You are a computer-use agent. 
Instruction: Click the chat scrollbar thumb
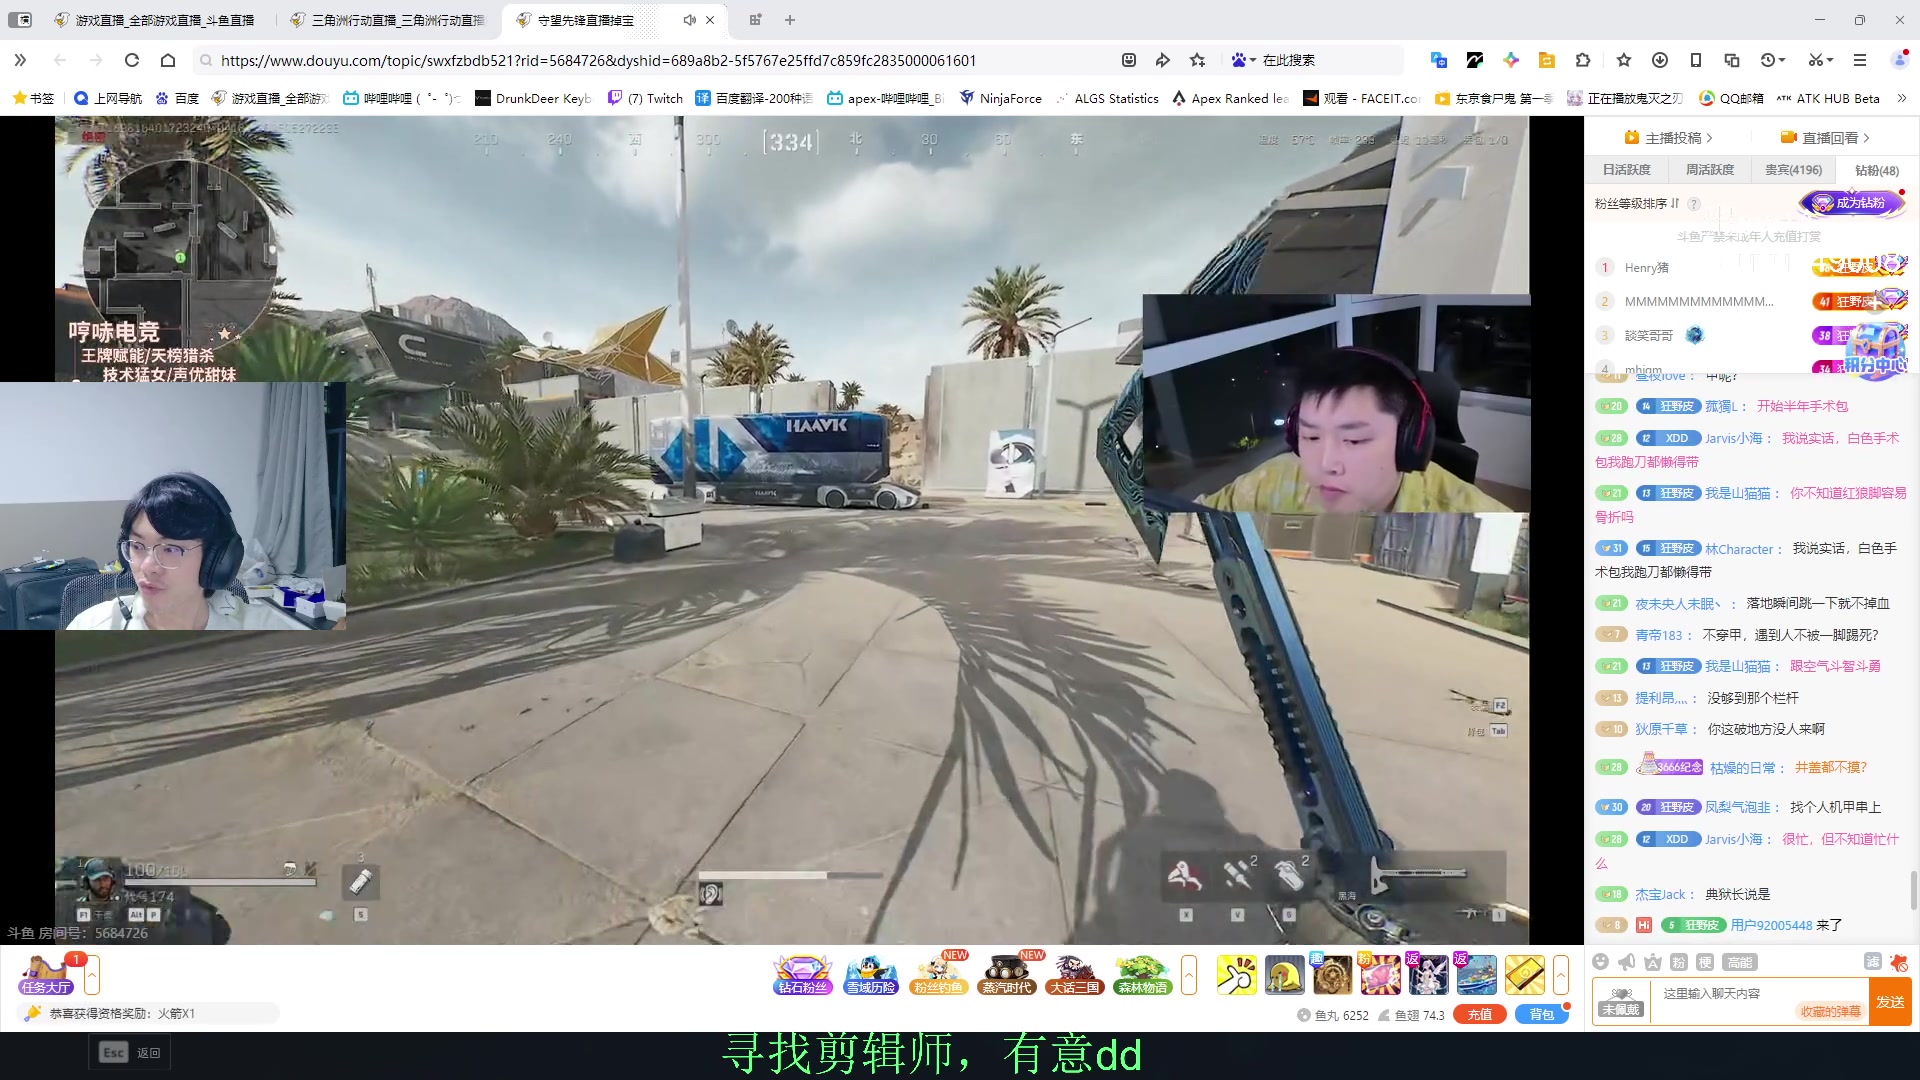click(x=1913, y=890)
